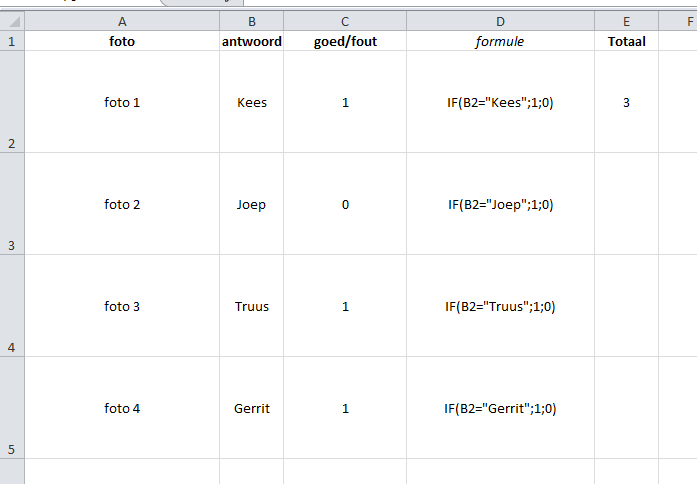Select the 'Truus' answer cell
This screenshot has width=697, height=484.
point(252,306)
